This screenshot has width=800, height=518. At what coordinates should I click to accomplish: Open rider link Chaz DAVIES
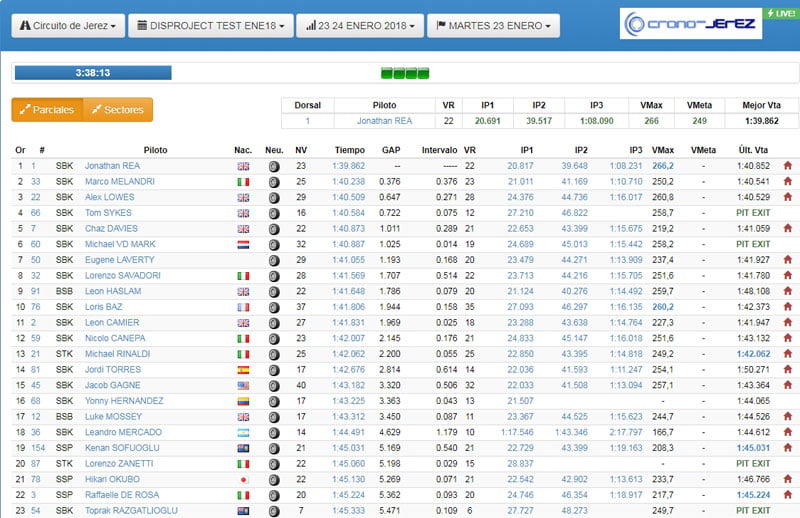pos(110,229)
